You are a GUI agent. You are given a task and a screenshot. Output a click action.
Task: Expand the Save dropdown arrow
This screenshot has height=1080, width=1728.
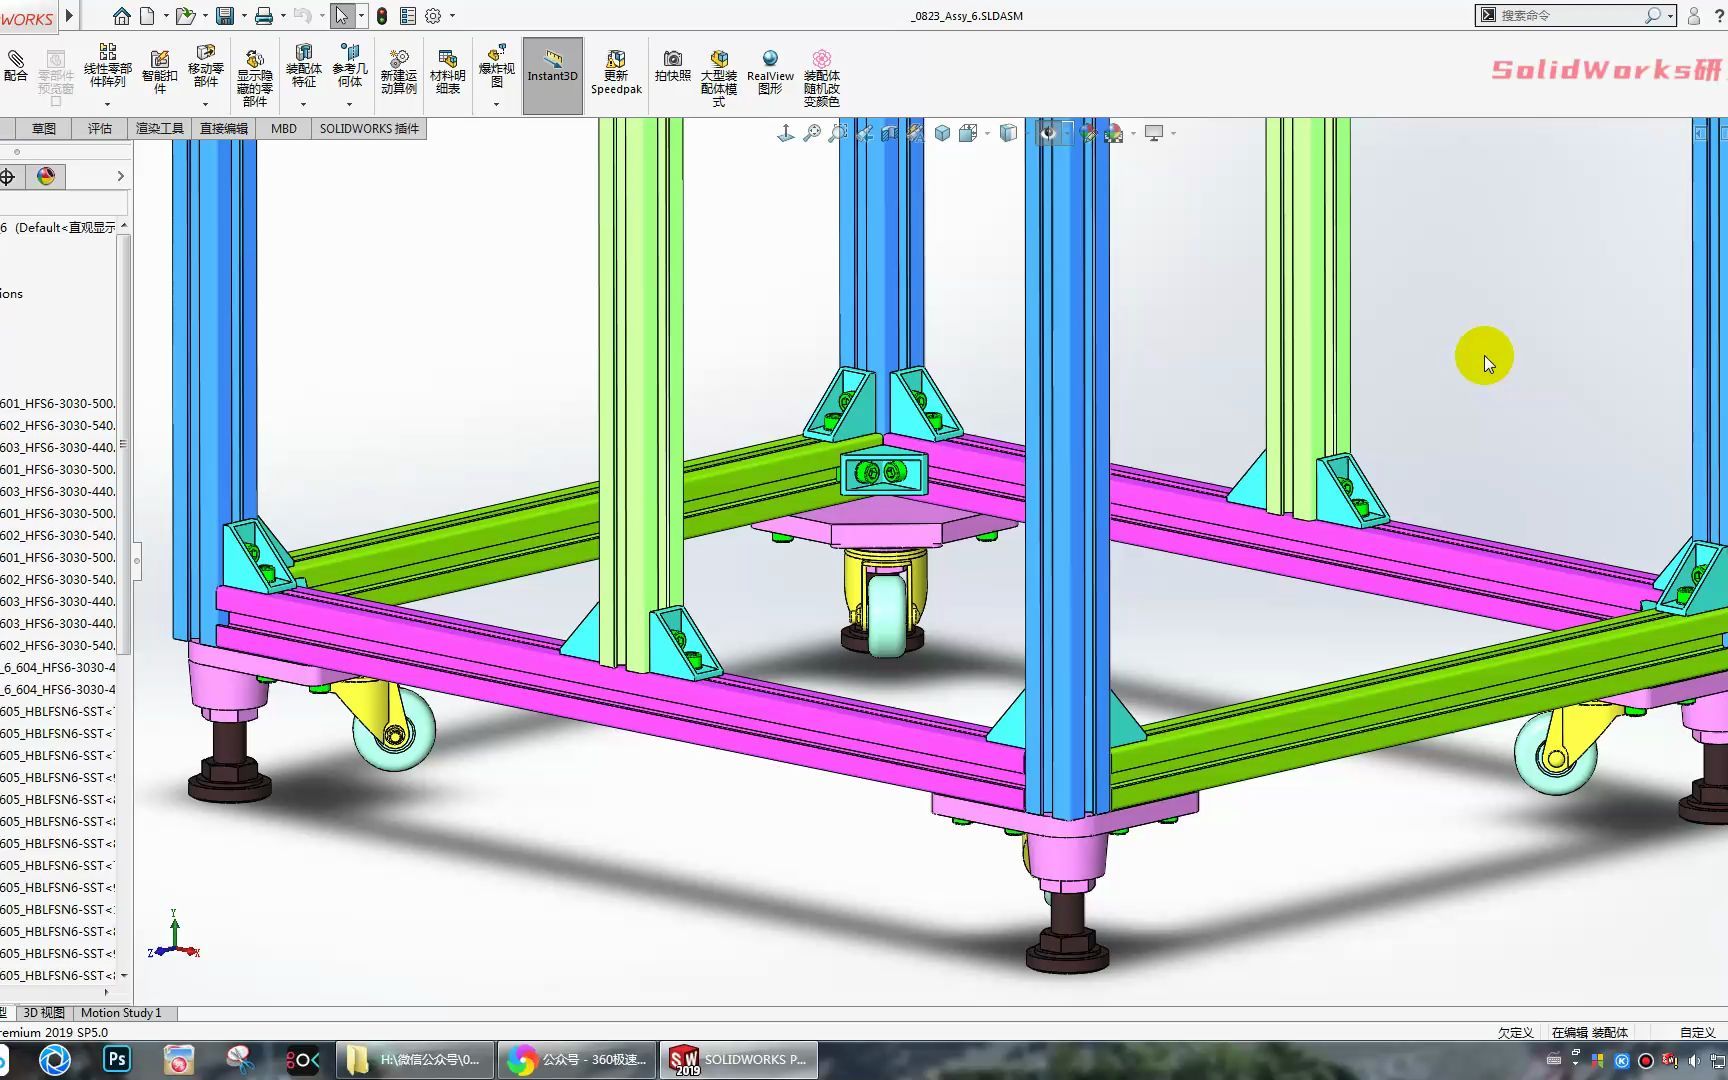click(x=244, y=16)
